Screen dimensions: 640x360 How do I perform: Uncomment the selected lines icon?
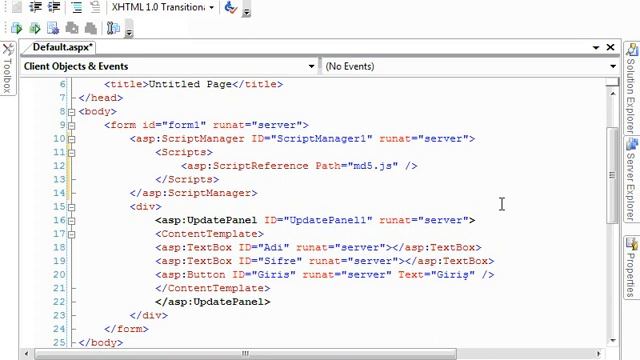click(x=95, y=7)
